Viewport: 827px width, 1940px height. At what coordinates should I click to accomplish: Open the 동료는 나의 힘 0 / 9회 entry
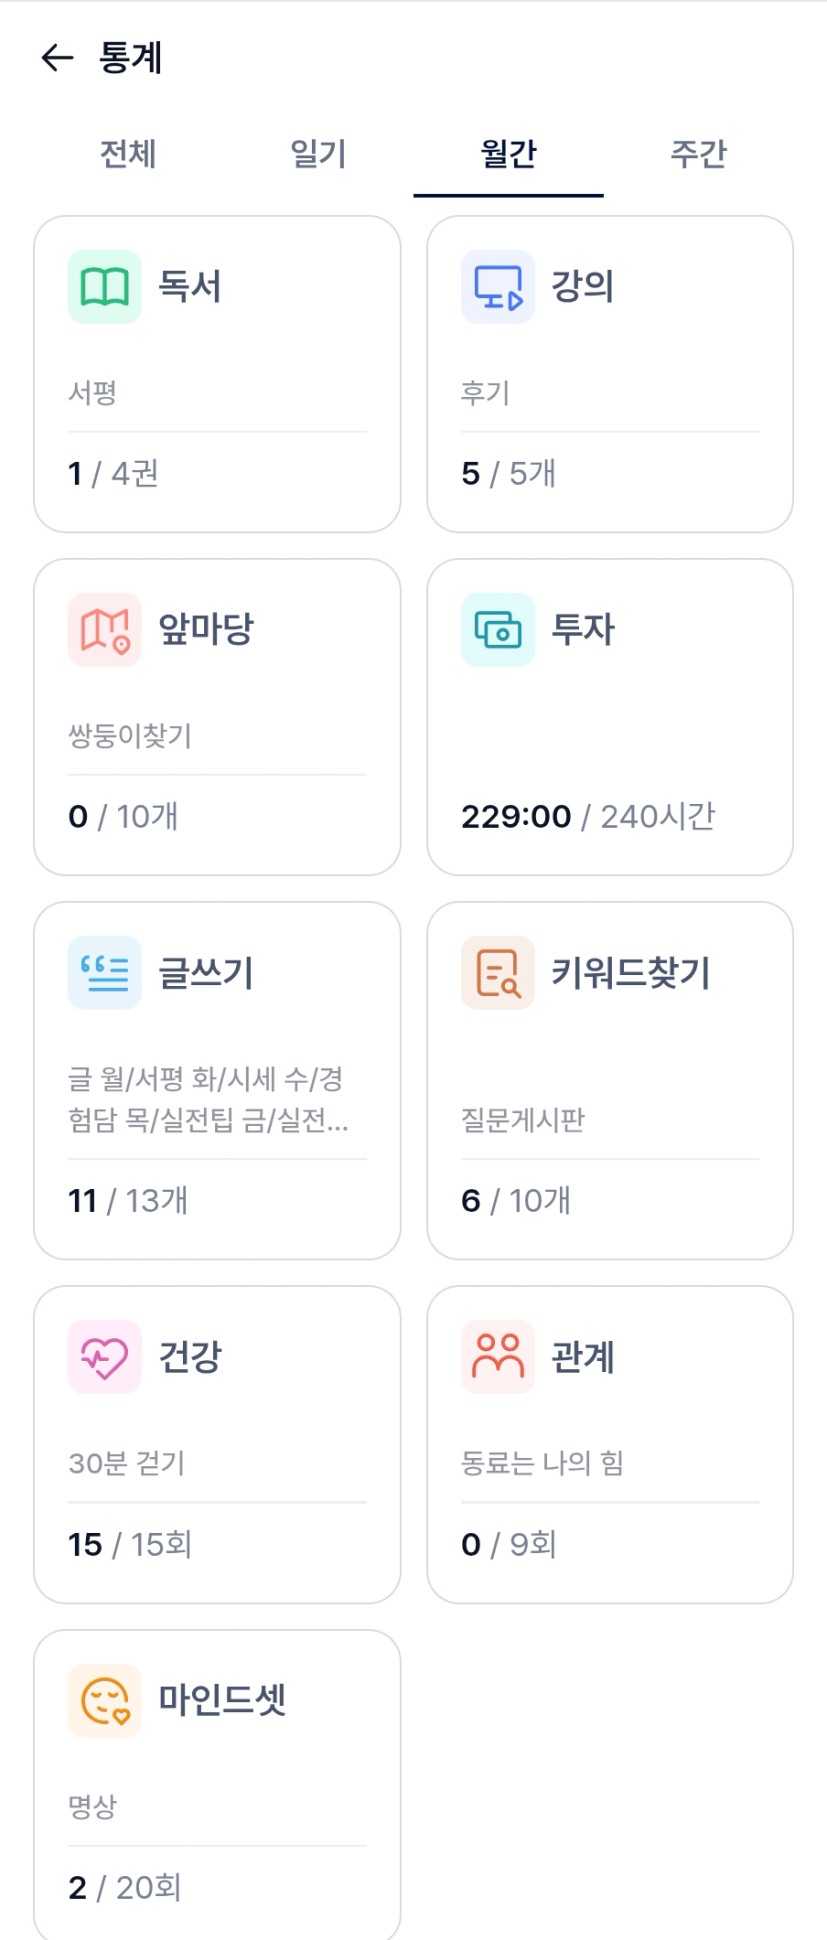click(609, 1544)
